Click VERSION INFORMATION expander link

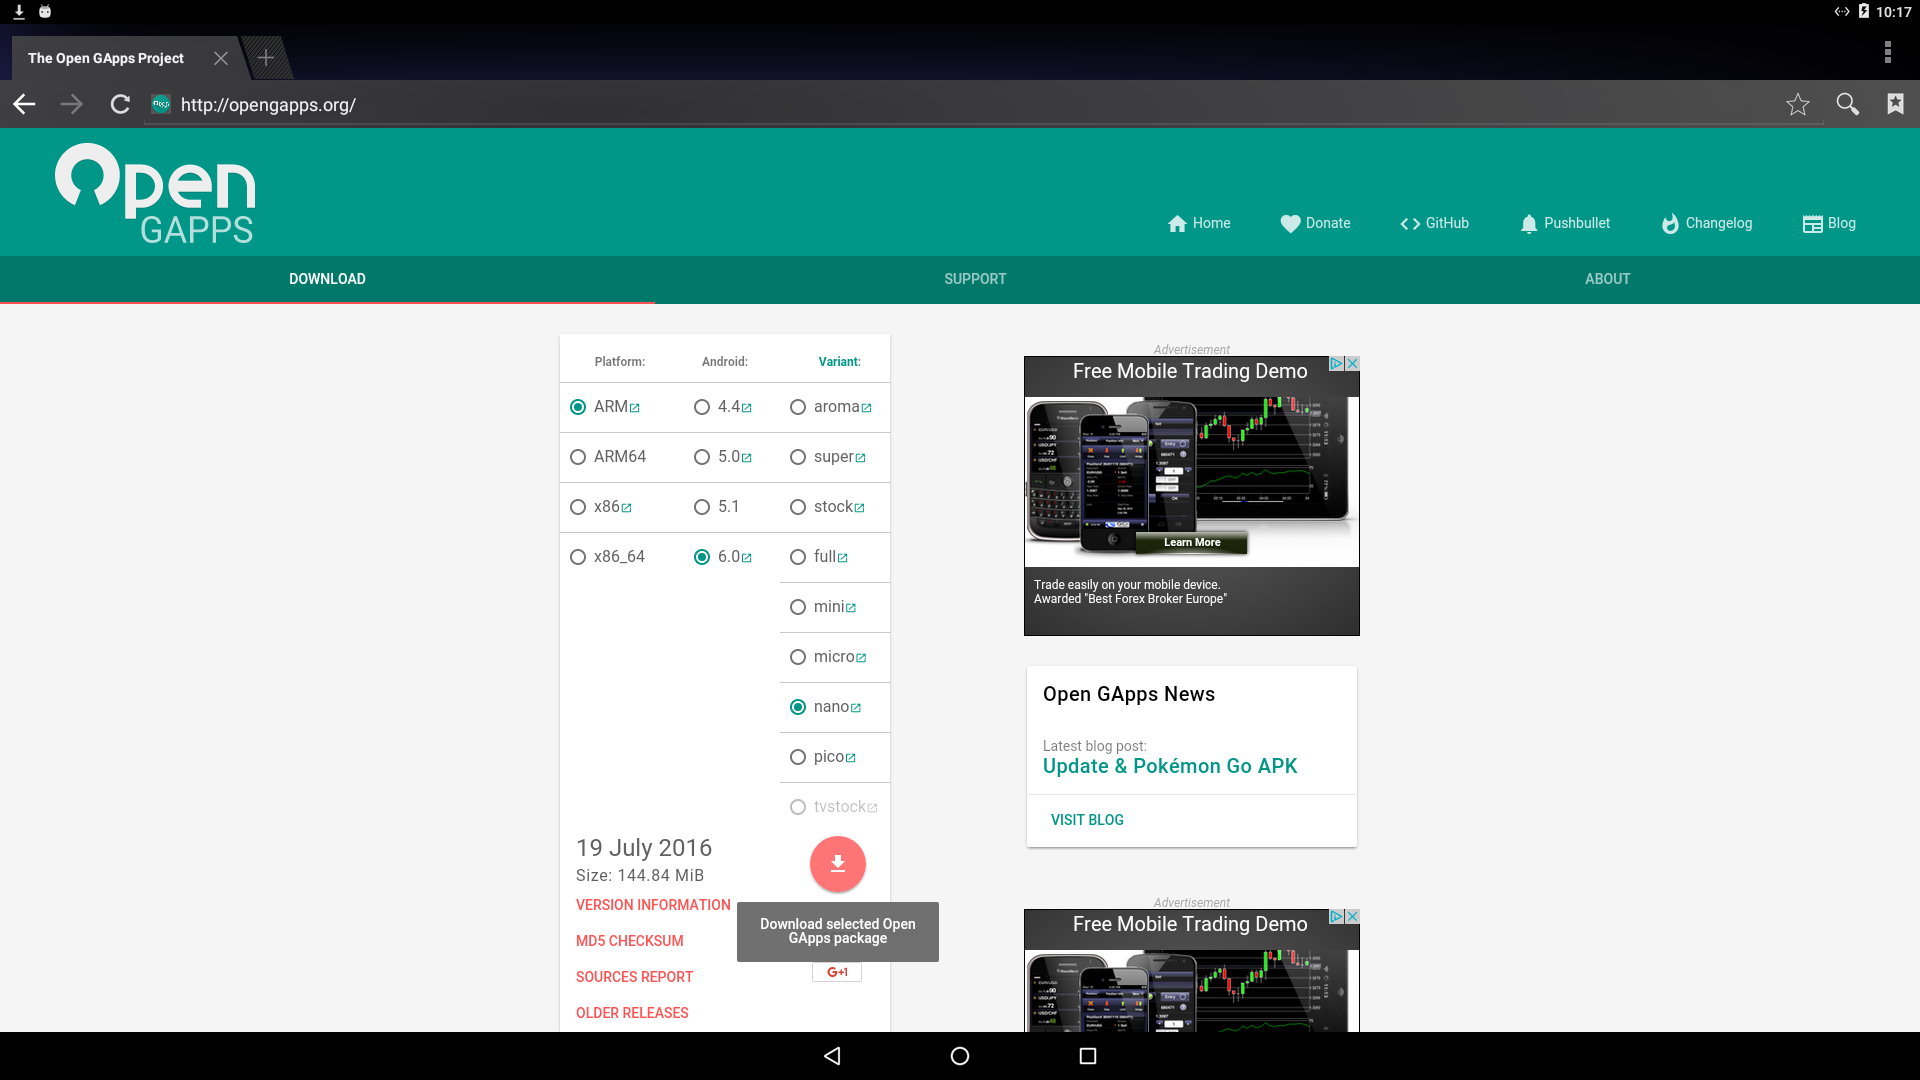pyautogui.click(x=654, y=903)
